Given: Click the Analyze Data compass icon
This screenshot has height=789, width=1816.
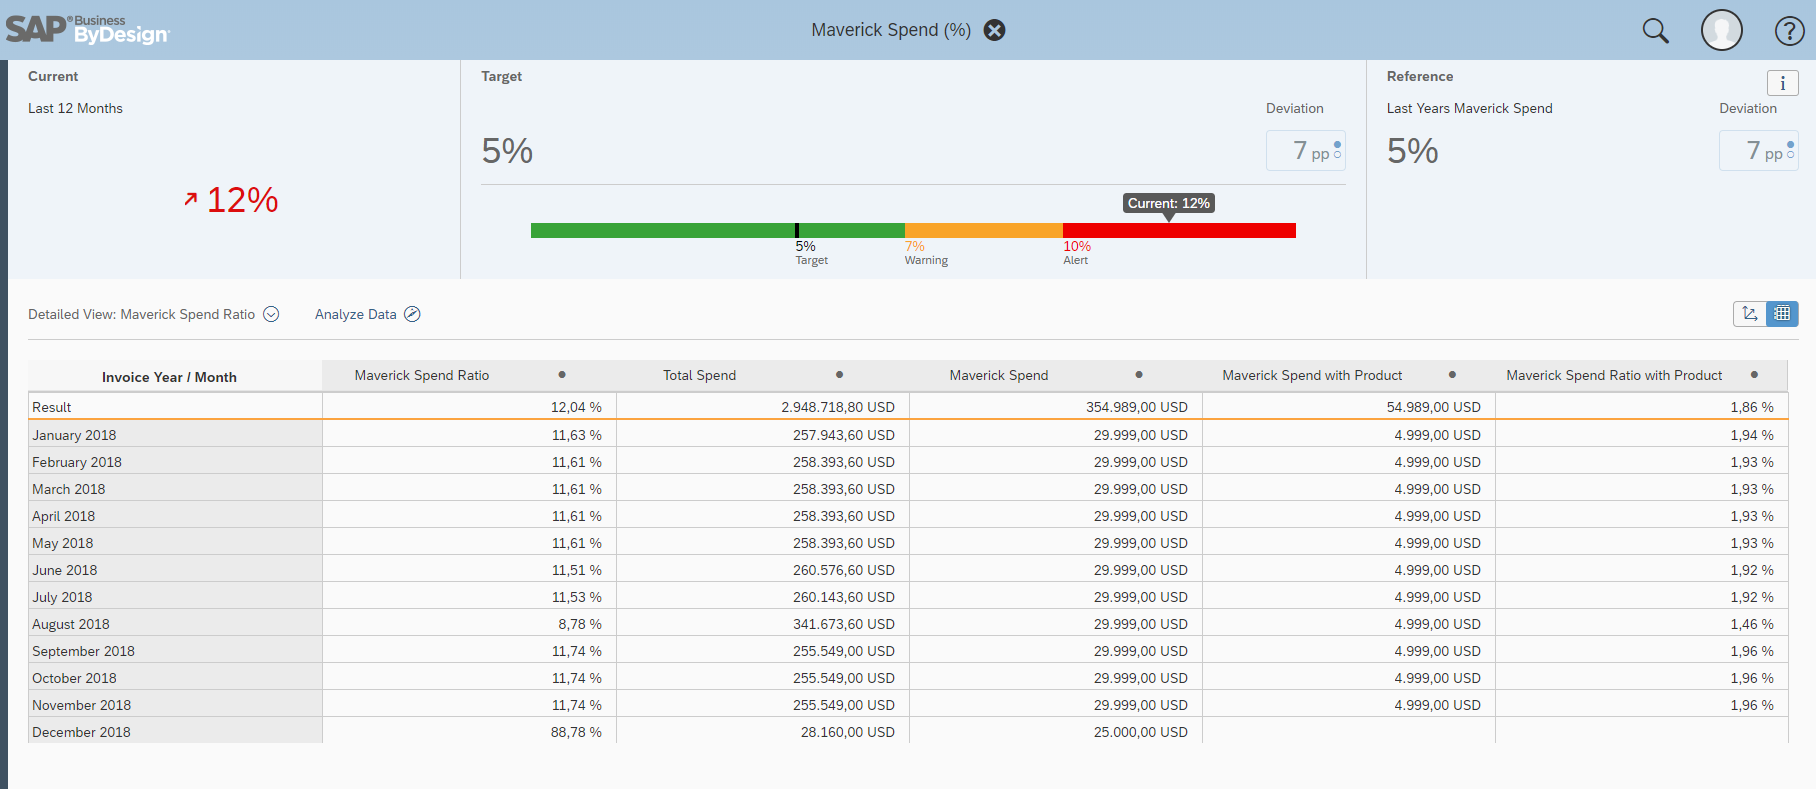Looking at the screenshot, I should click(412, 314).
